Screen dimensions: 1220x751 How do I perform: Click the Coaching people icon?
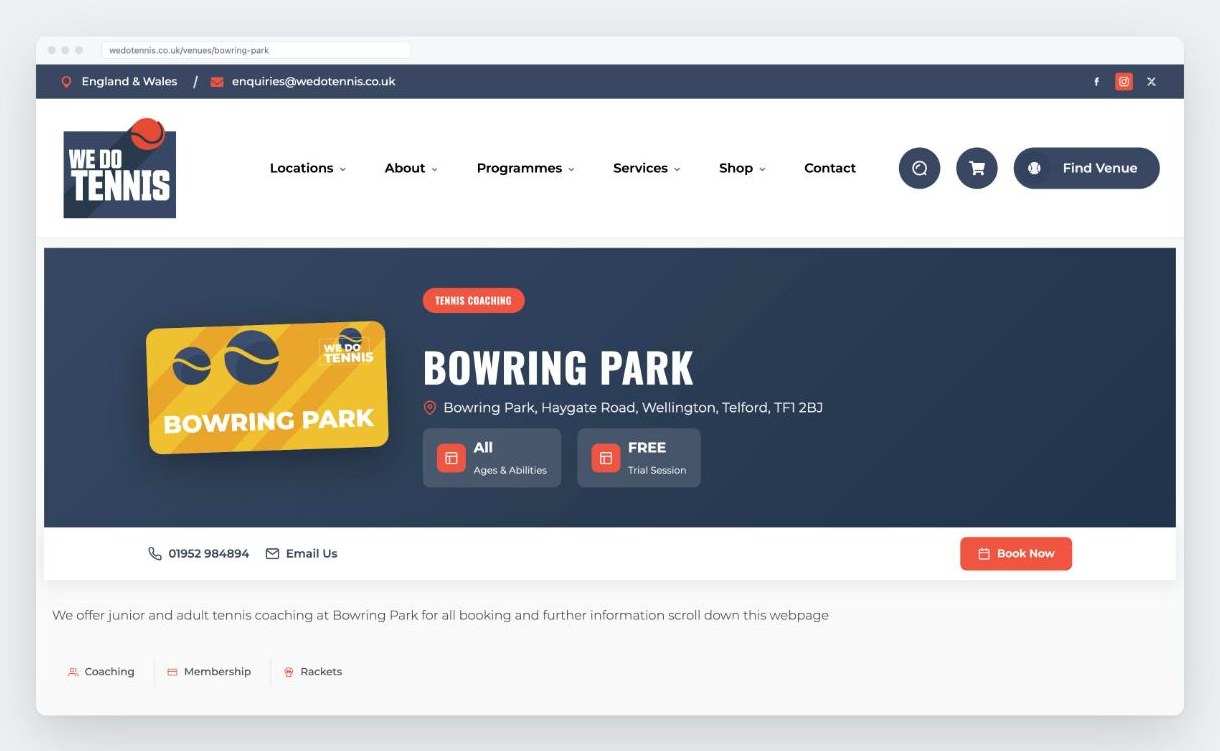[x=73, y=672]
